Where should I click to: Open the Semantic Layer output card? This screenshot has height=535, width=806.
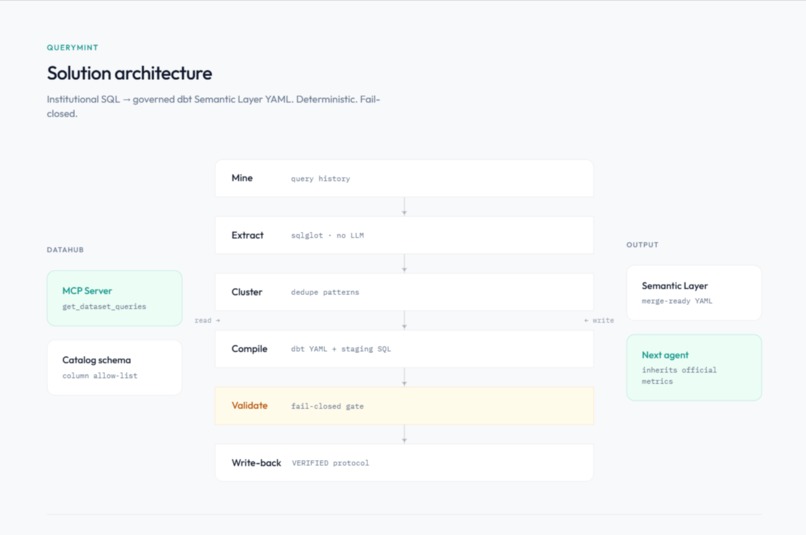pyautogui.click(x=694, y=293)
